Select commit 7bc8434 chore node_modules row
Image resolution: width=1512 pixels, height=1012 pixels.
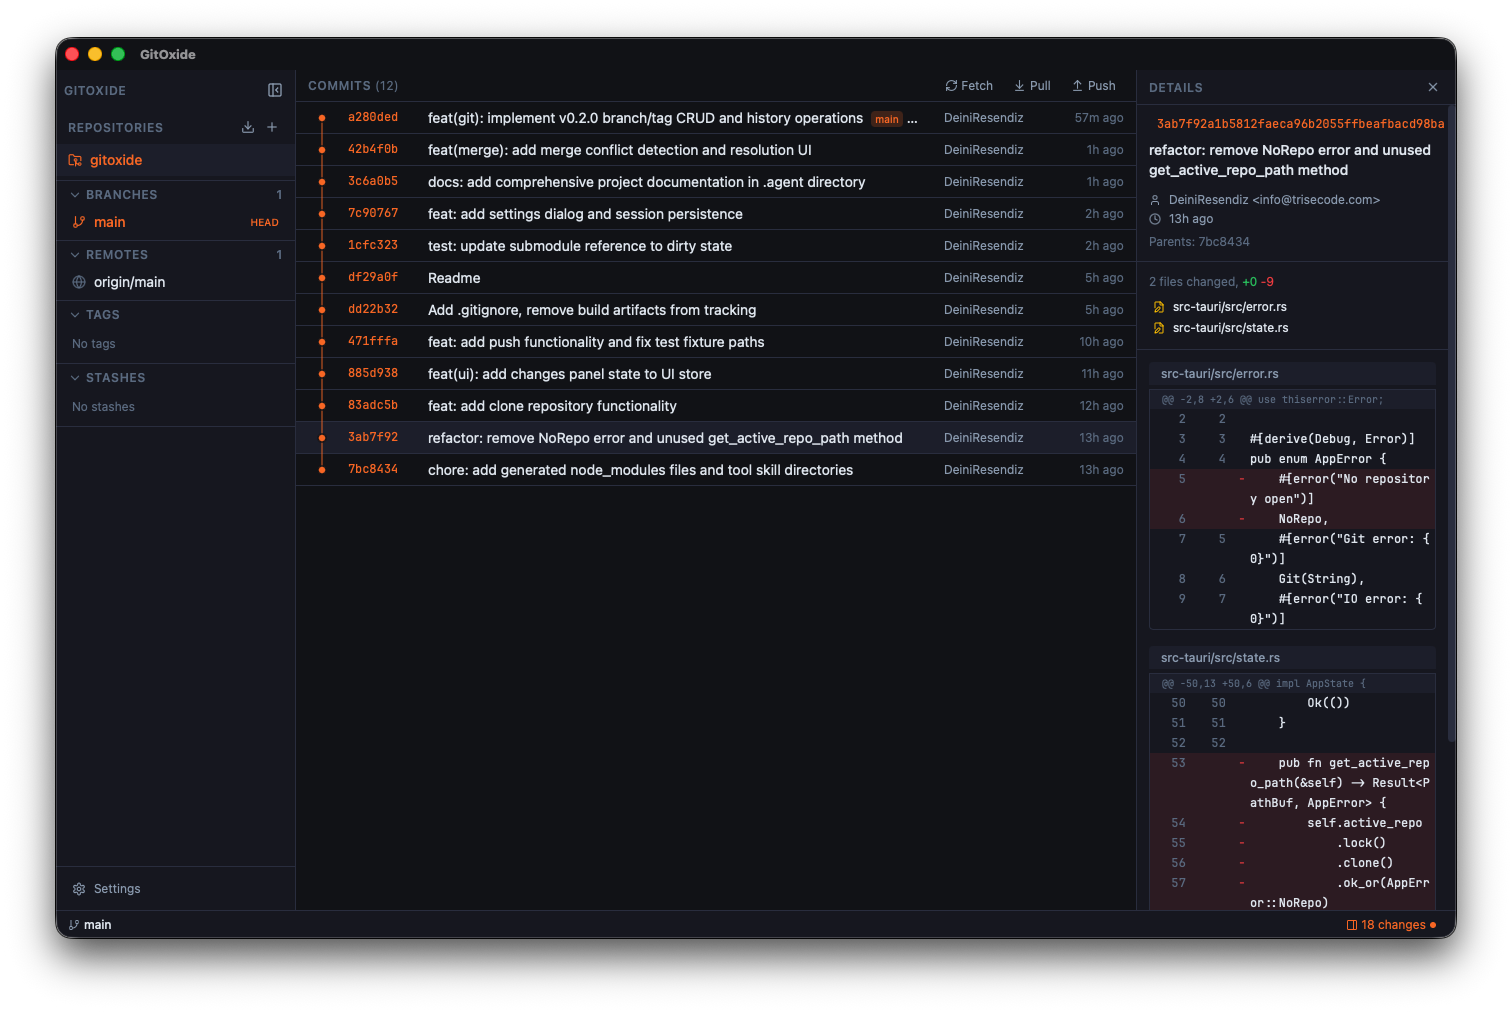716,470
